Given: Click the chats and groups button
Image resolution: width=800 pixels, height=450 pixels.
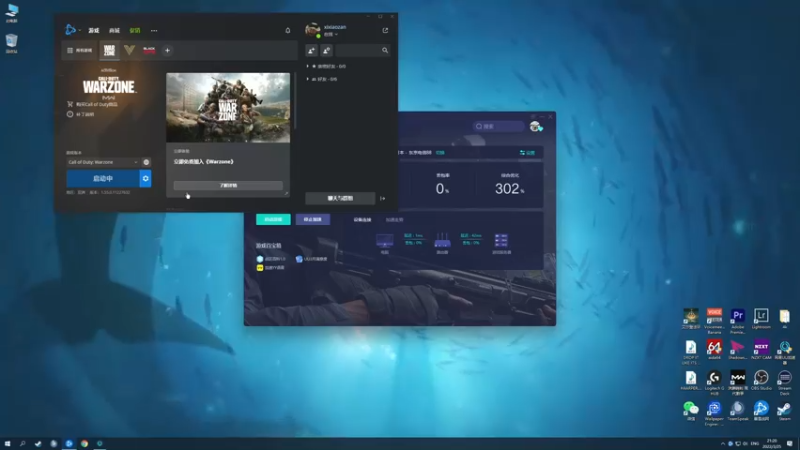Looking at the screenshot, I should (340, 198).
